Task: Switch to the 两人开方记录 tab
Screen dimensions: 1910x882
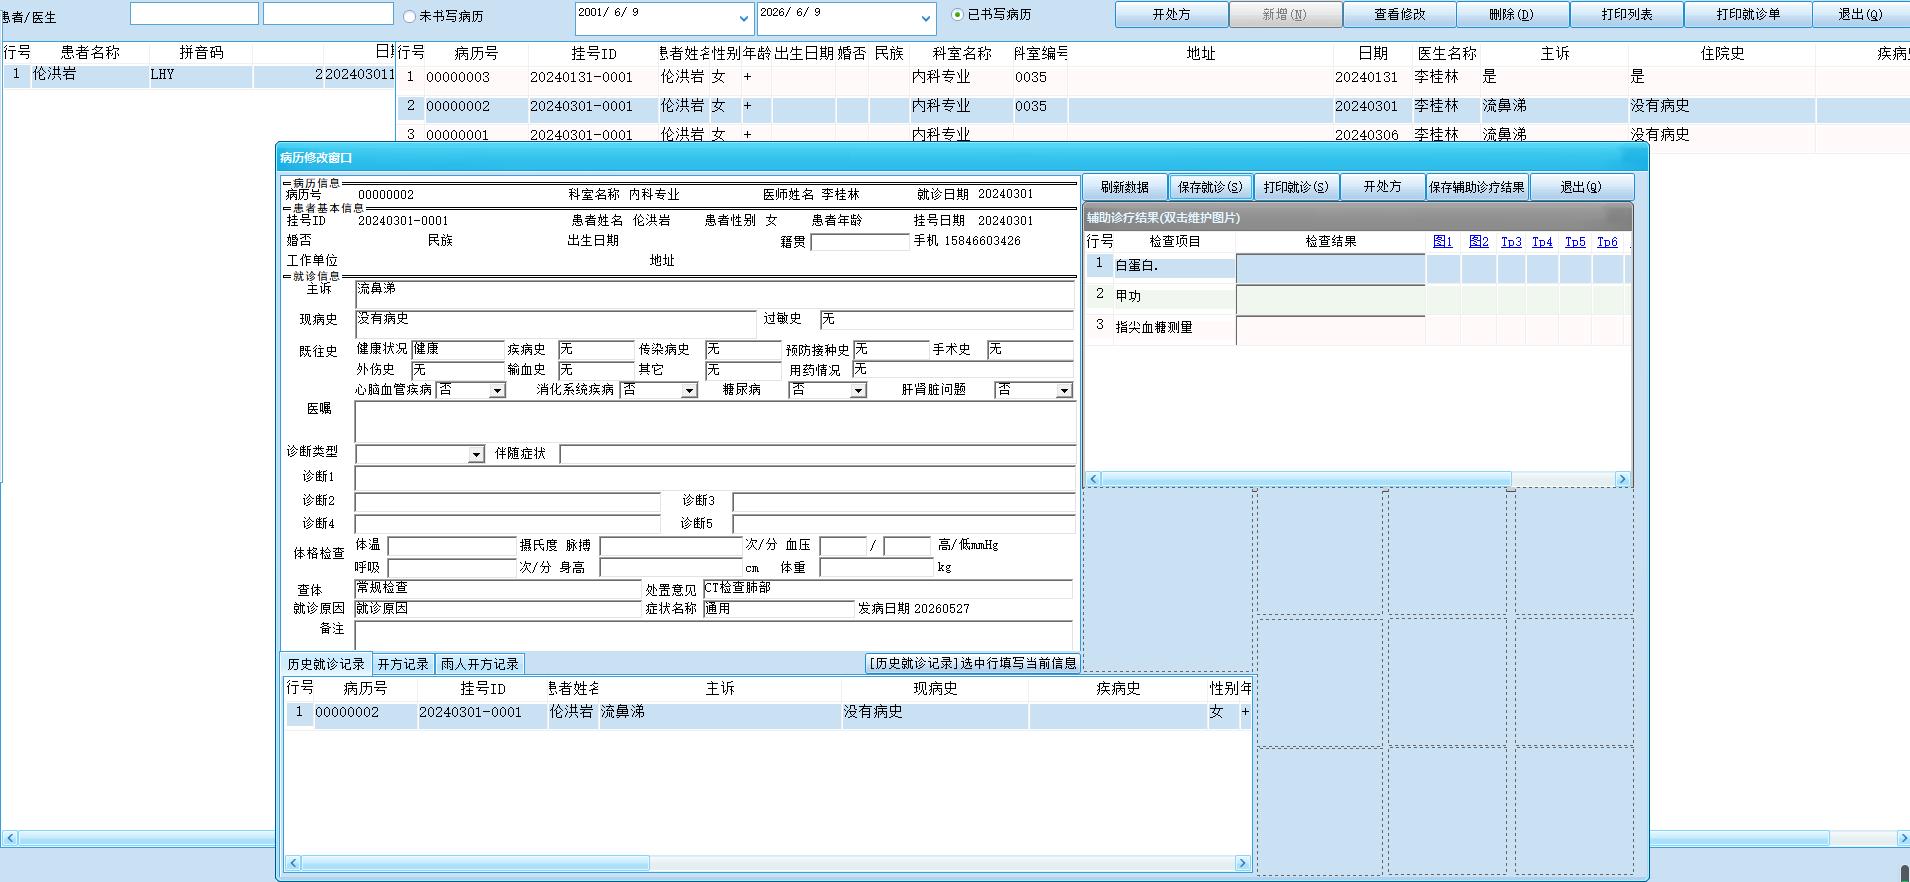Action: click(479, 664)
